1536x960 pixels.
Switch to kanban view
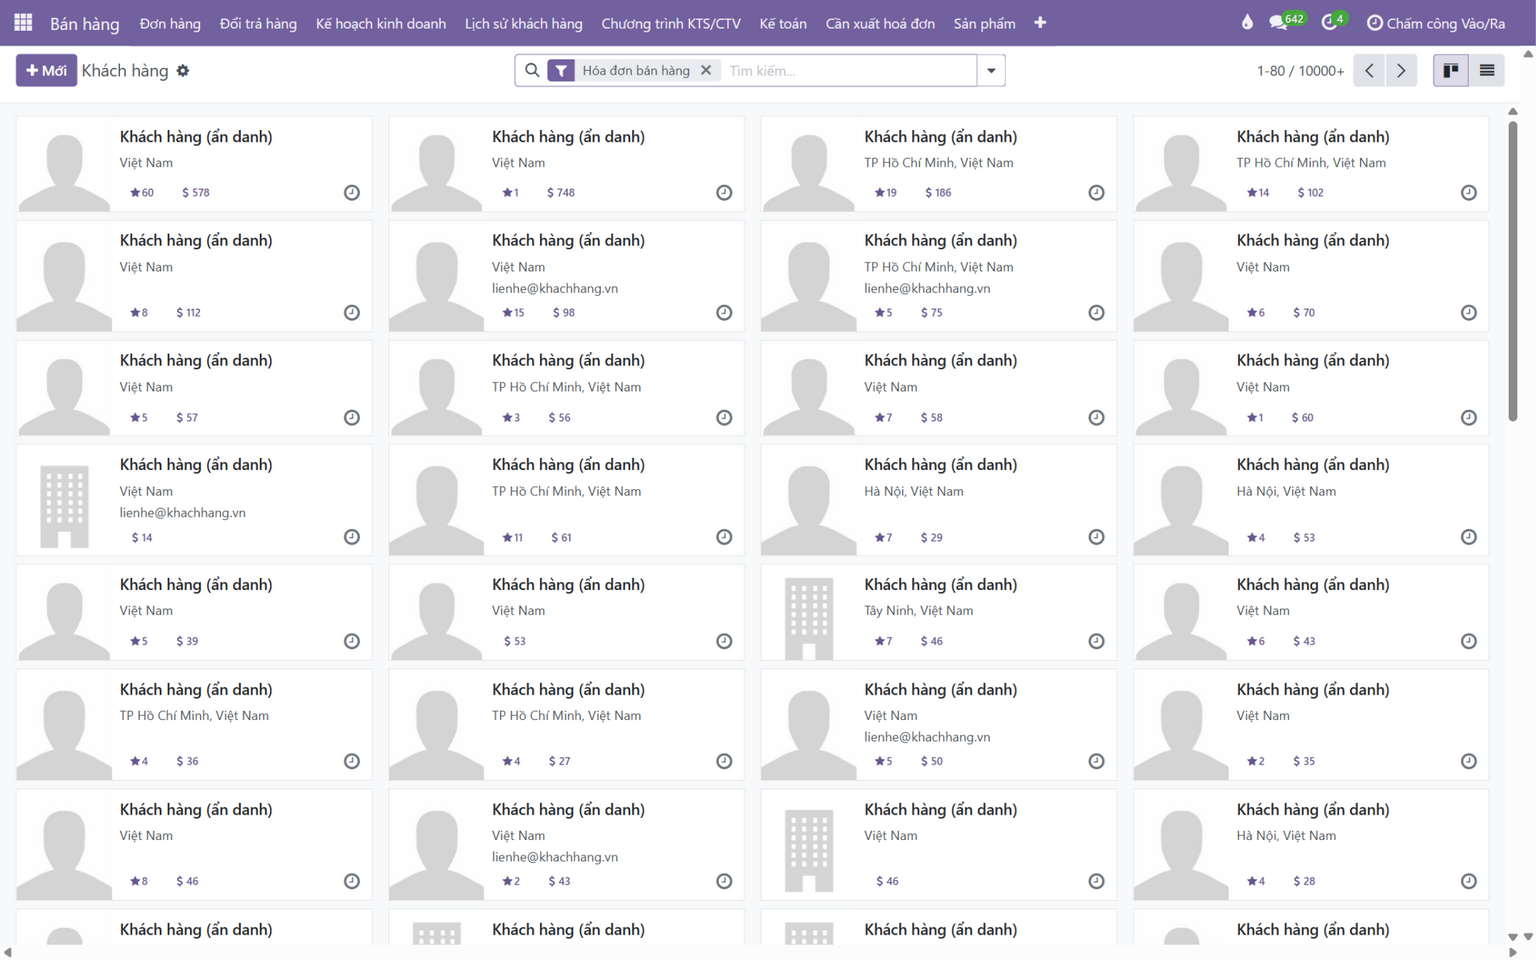click(1451, 70)
